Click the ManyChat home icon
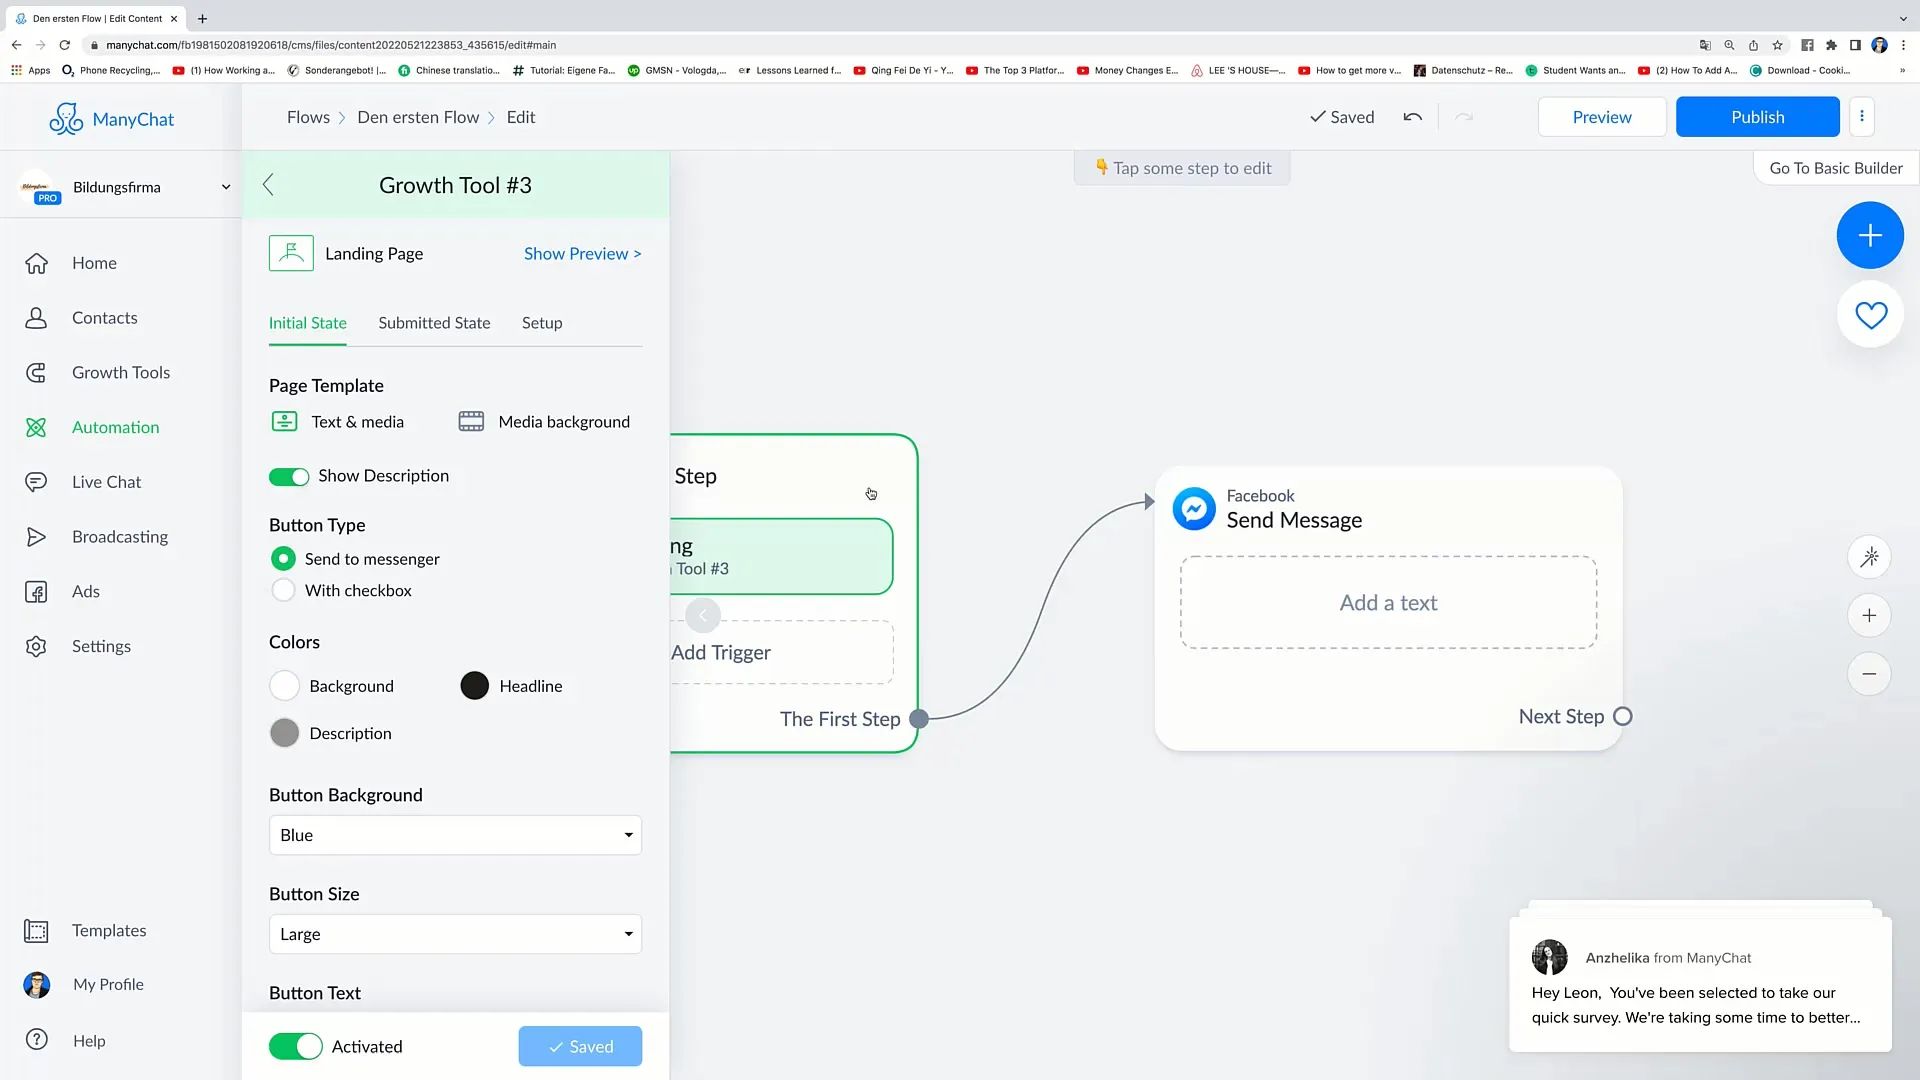The image size is (1920, 1080). 65,119
